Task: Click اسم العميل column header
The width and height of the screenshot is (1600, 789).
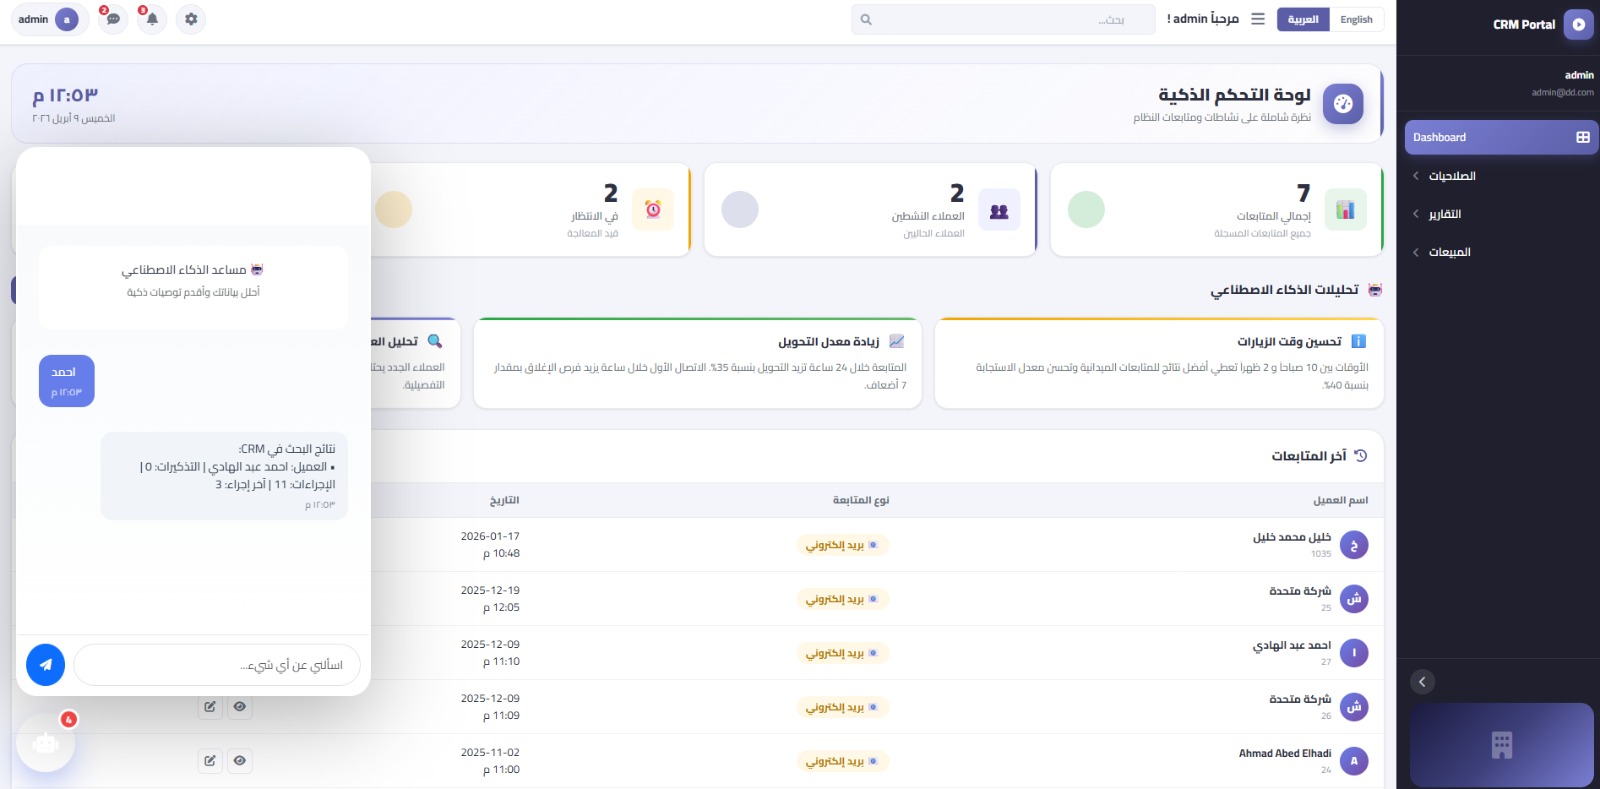Action: point(1340,500)
